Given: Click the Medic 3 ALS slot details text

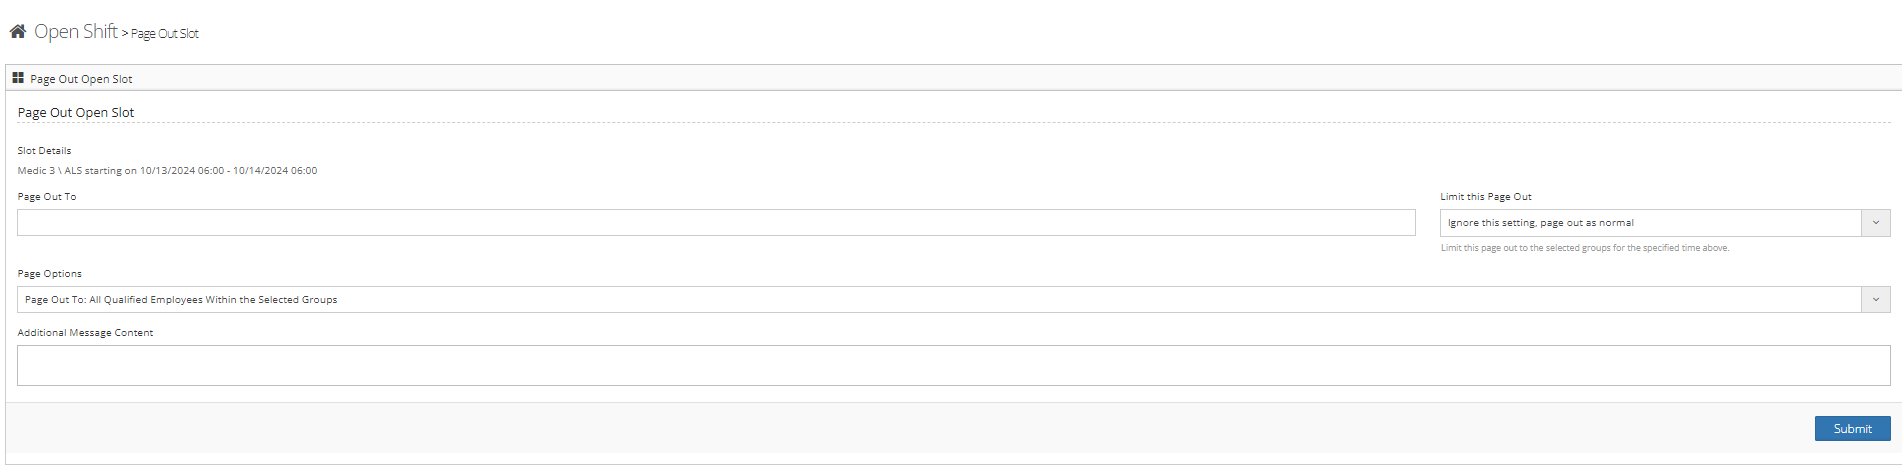Looking at the screenshot, I should point(167,171).
